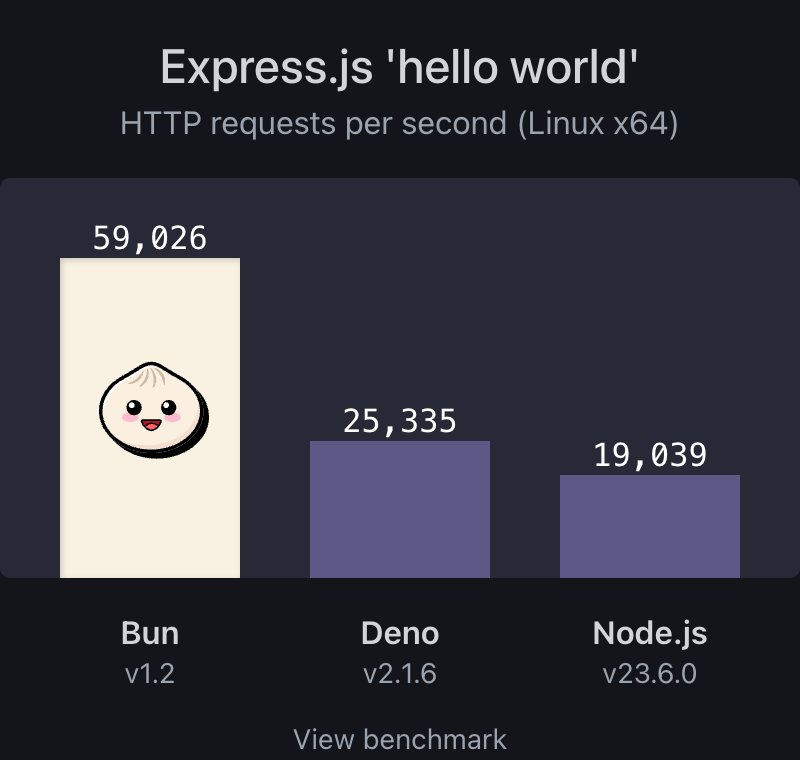Click the '59,026' value label
The height and width of the screenshot is (760, 800).
coord(150,238)
